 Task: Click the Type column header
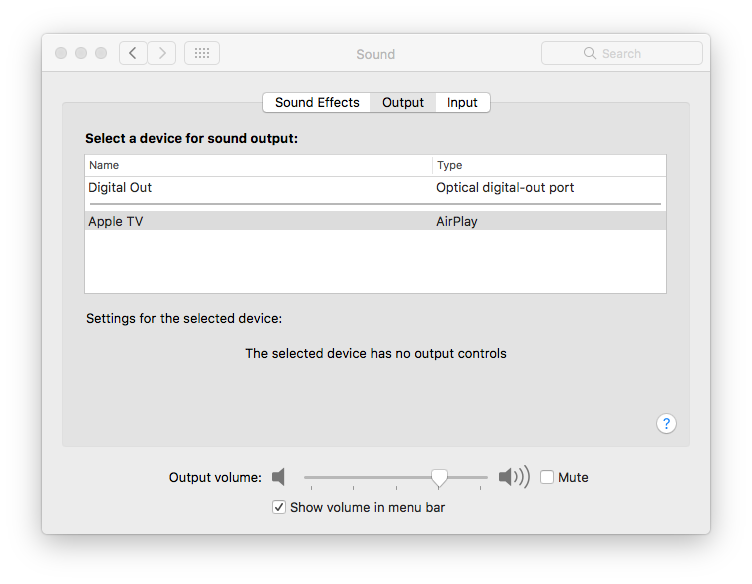549,165
